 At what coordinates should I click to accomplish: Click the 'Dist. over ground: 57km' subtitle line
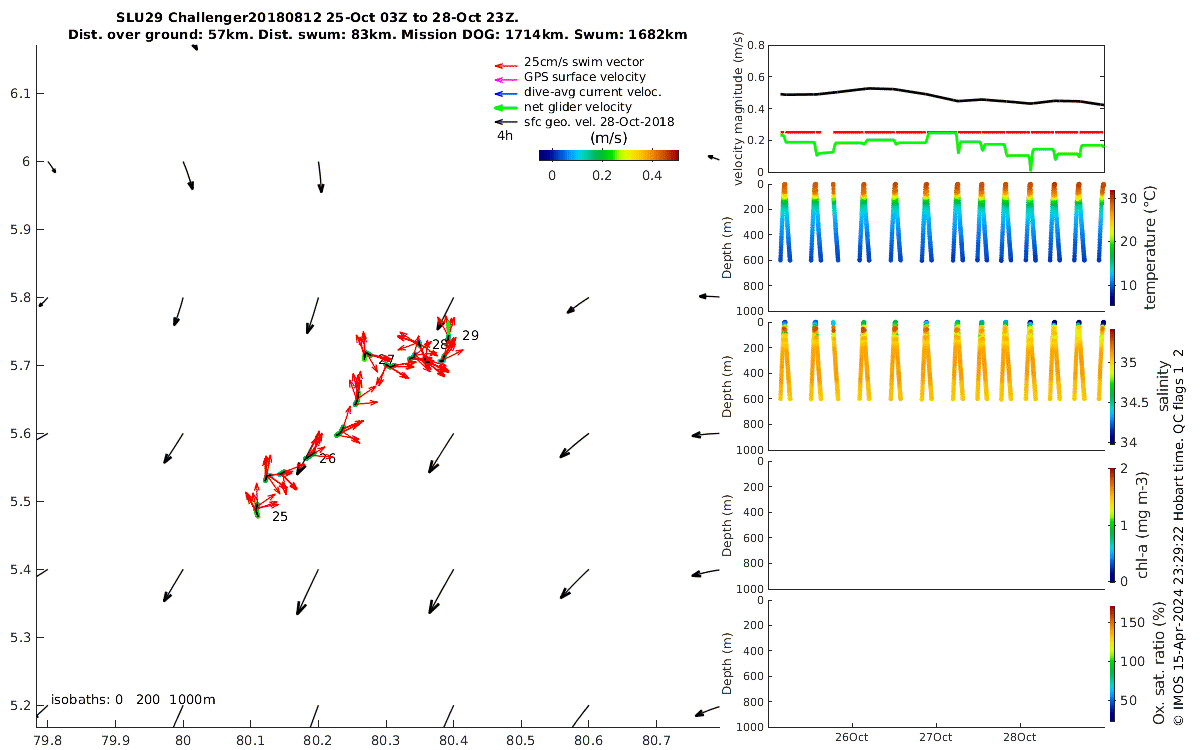coord(377,34)
